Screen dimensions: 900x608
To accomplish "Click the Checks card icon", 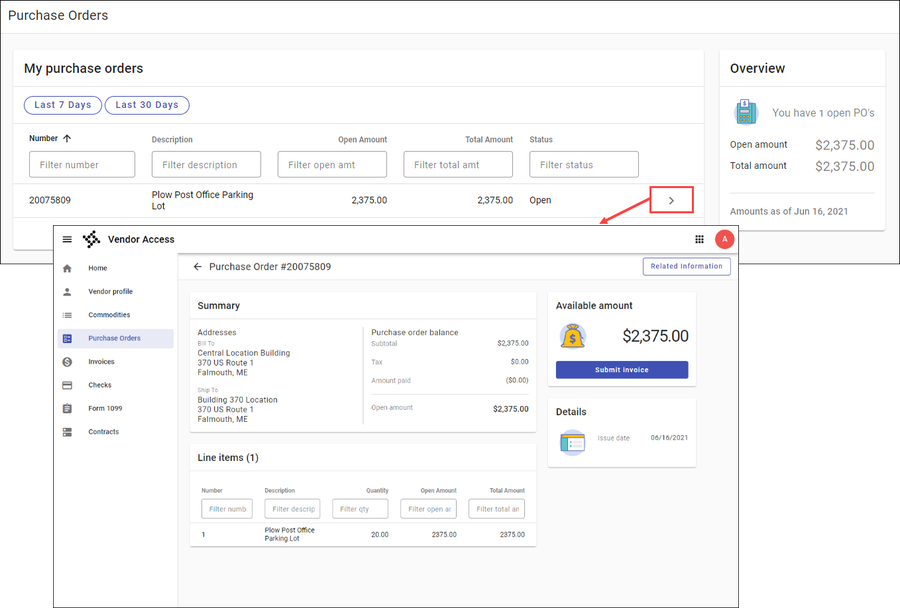I will 67,385.
